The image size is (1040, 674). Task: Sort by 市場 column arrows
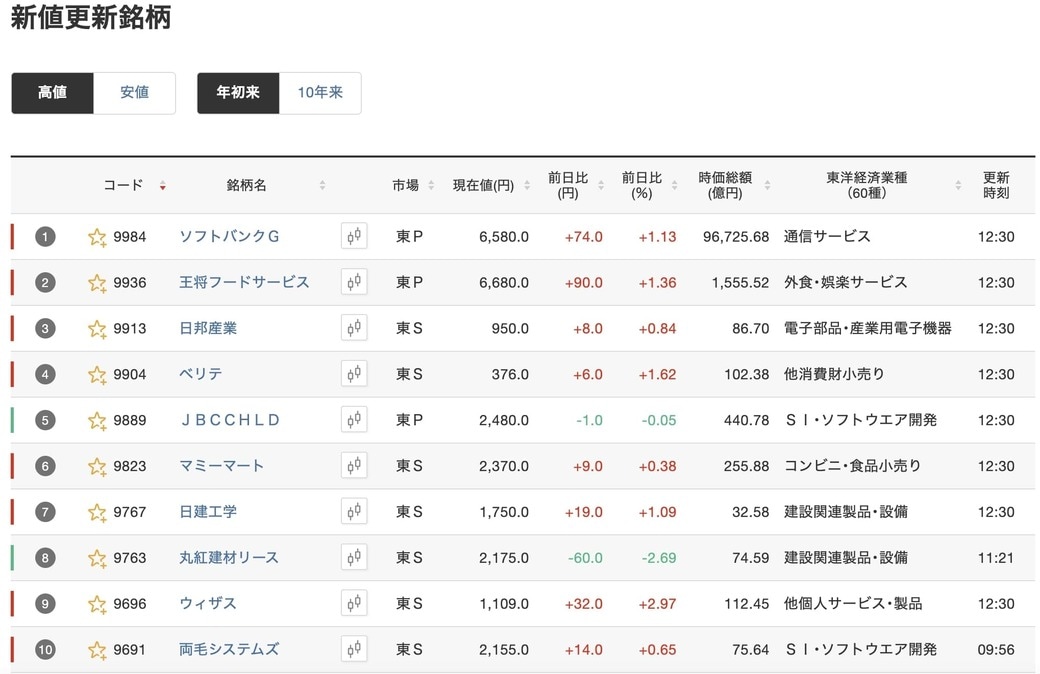431,186
